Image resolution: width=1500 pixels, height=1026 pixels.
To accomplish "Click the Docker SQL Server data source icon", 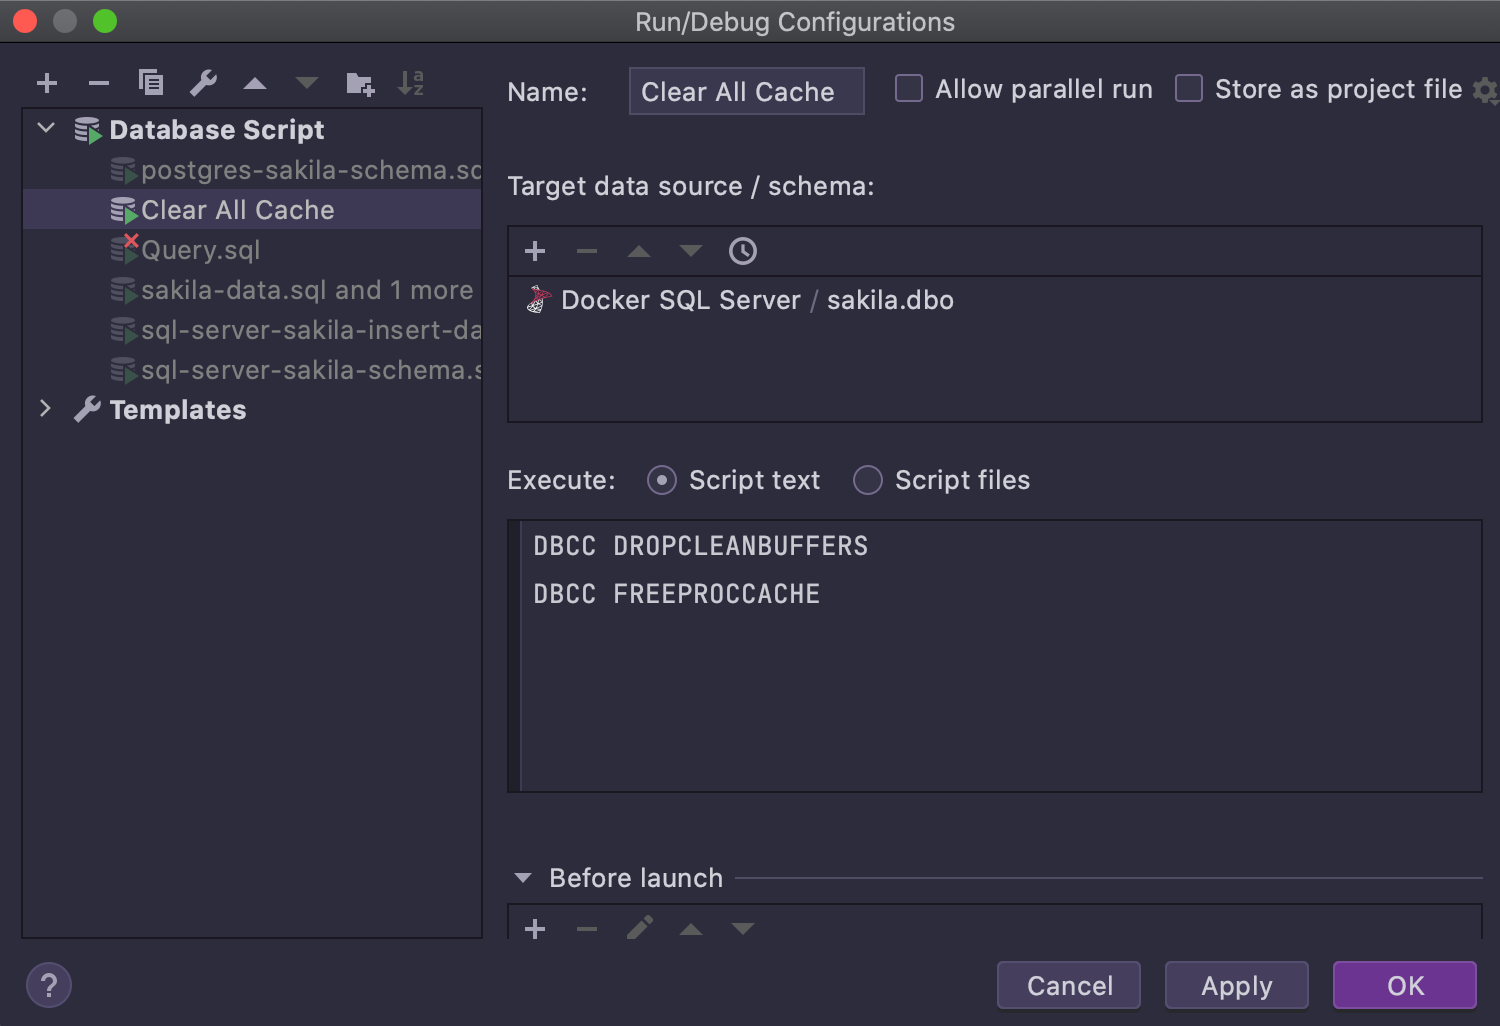I will coord(539,300).
